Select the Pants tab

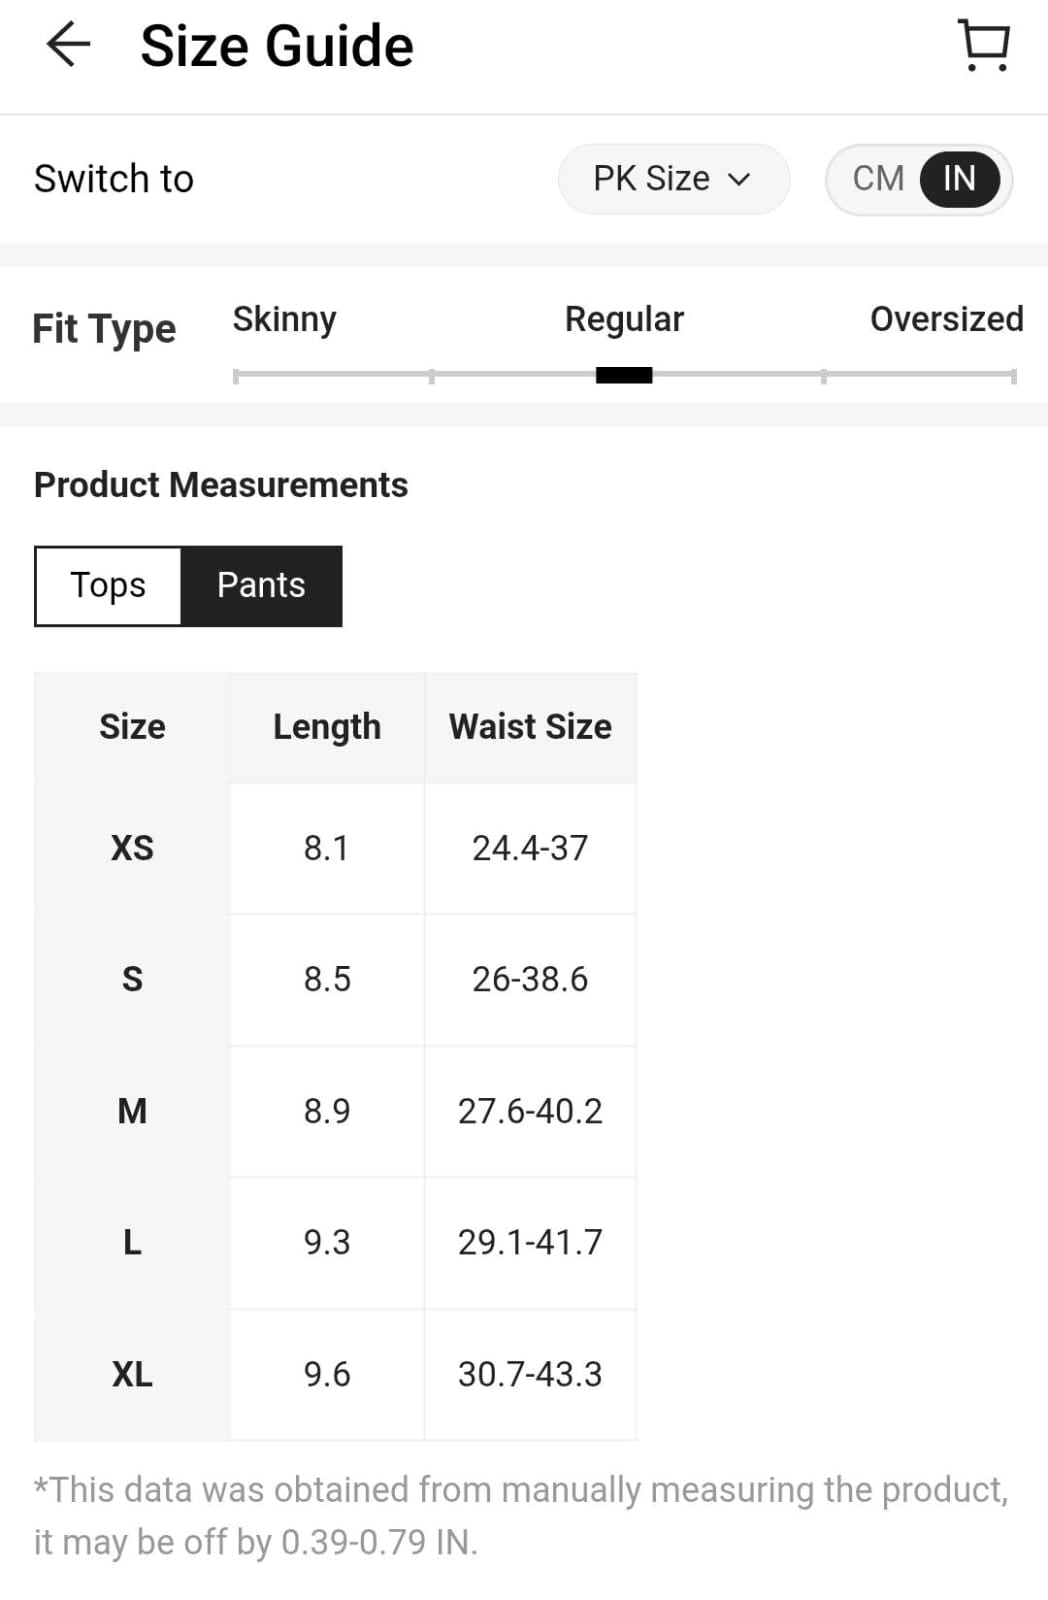tap(261, 586)
